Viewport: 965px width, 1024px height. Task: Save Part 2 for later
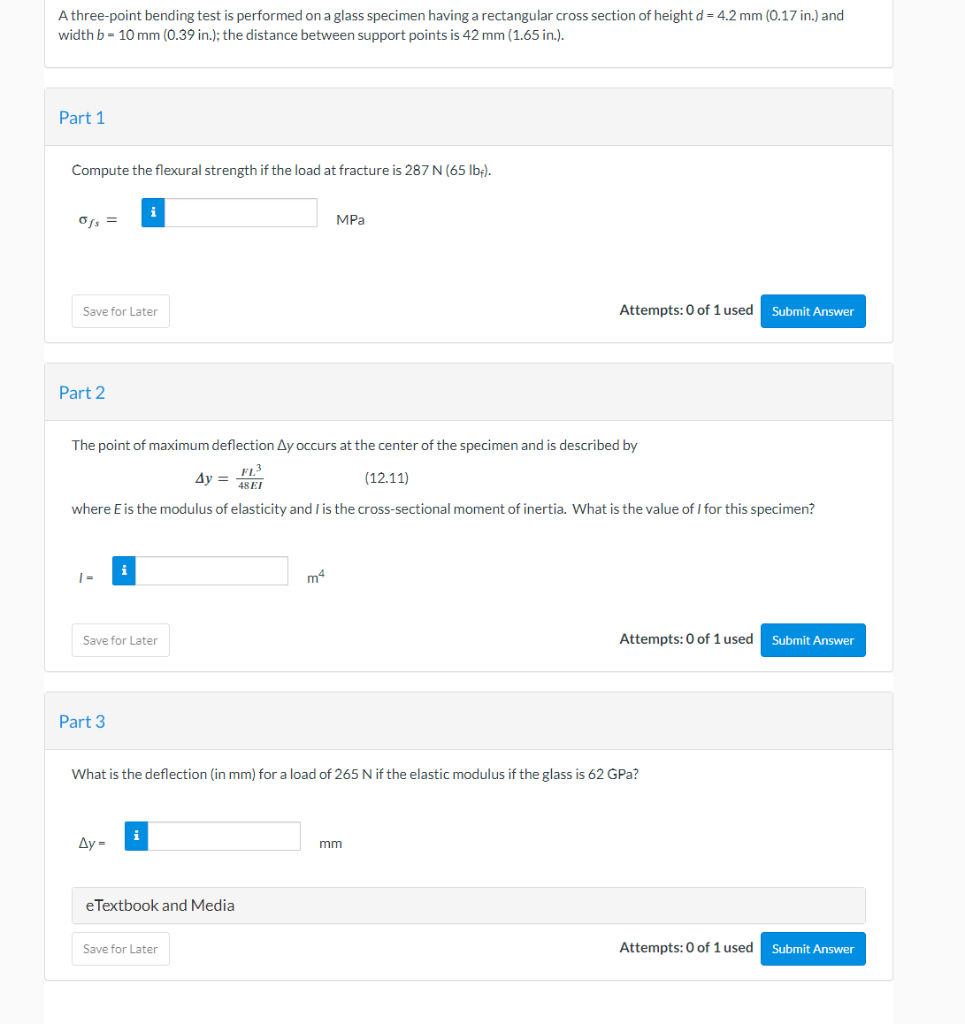[121, 641]
